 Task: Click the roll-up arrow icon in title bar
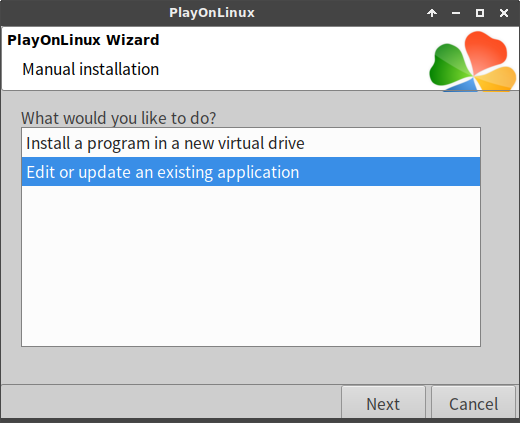[x=432, y=13]
